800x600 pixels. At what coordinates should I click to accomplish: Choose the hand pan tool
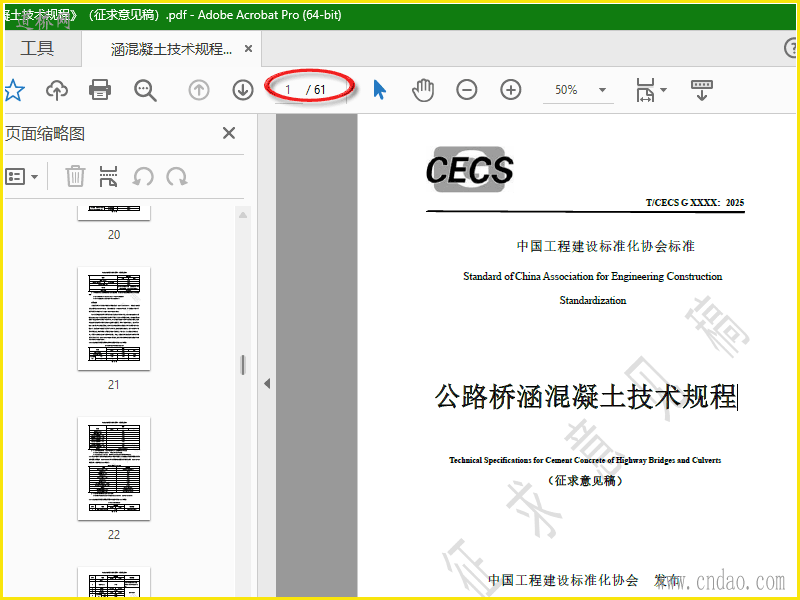click(423, 90)
